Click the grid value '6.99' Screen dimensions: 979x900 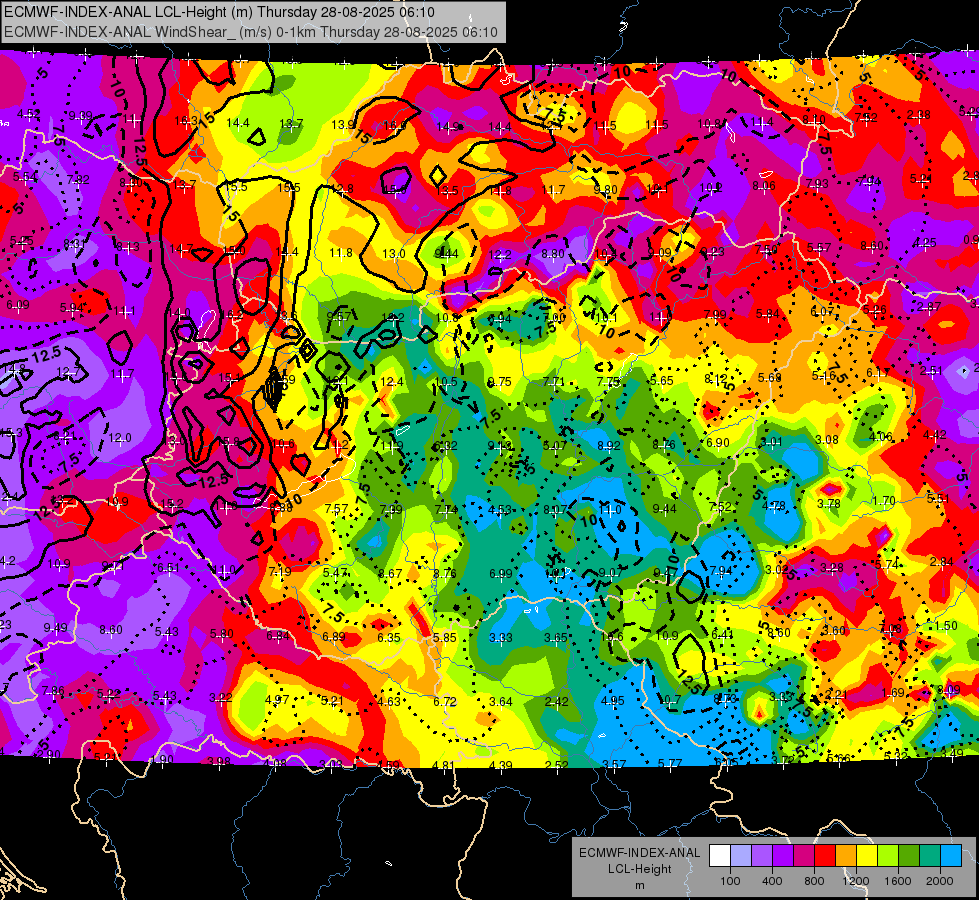point(501,573)
